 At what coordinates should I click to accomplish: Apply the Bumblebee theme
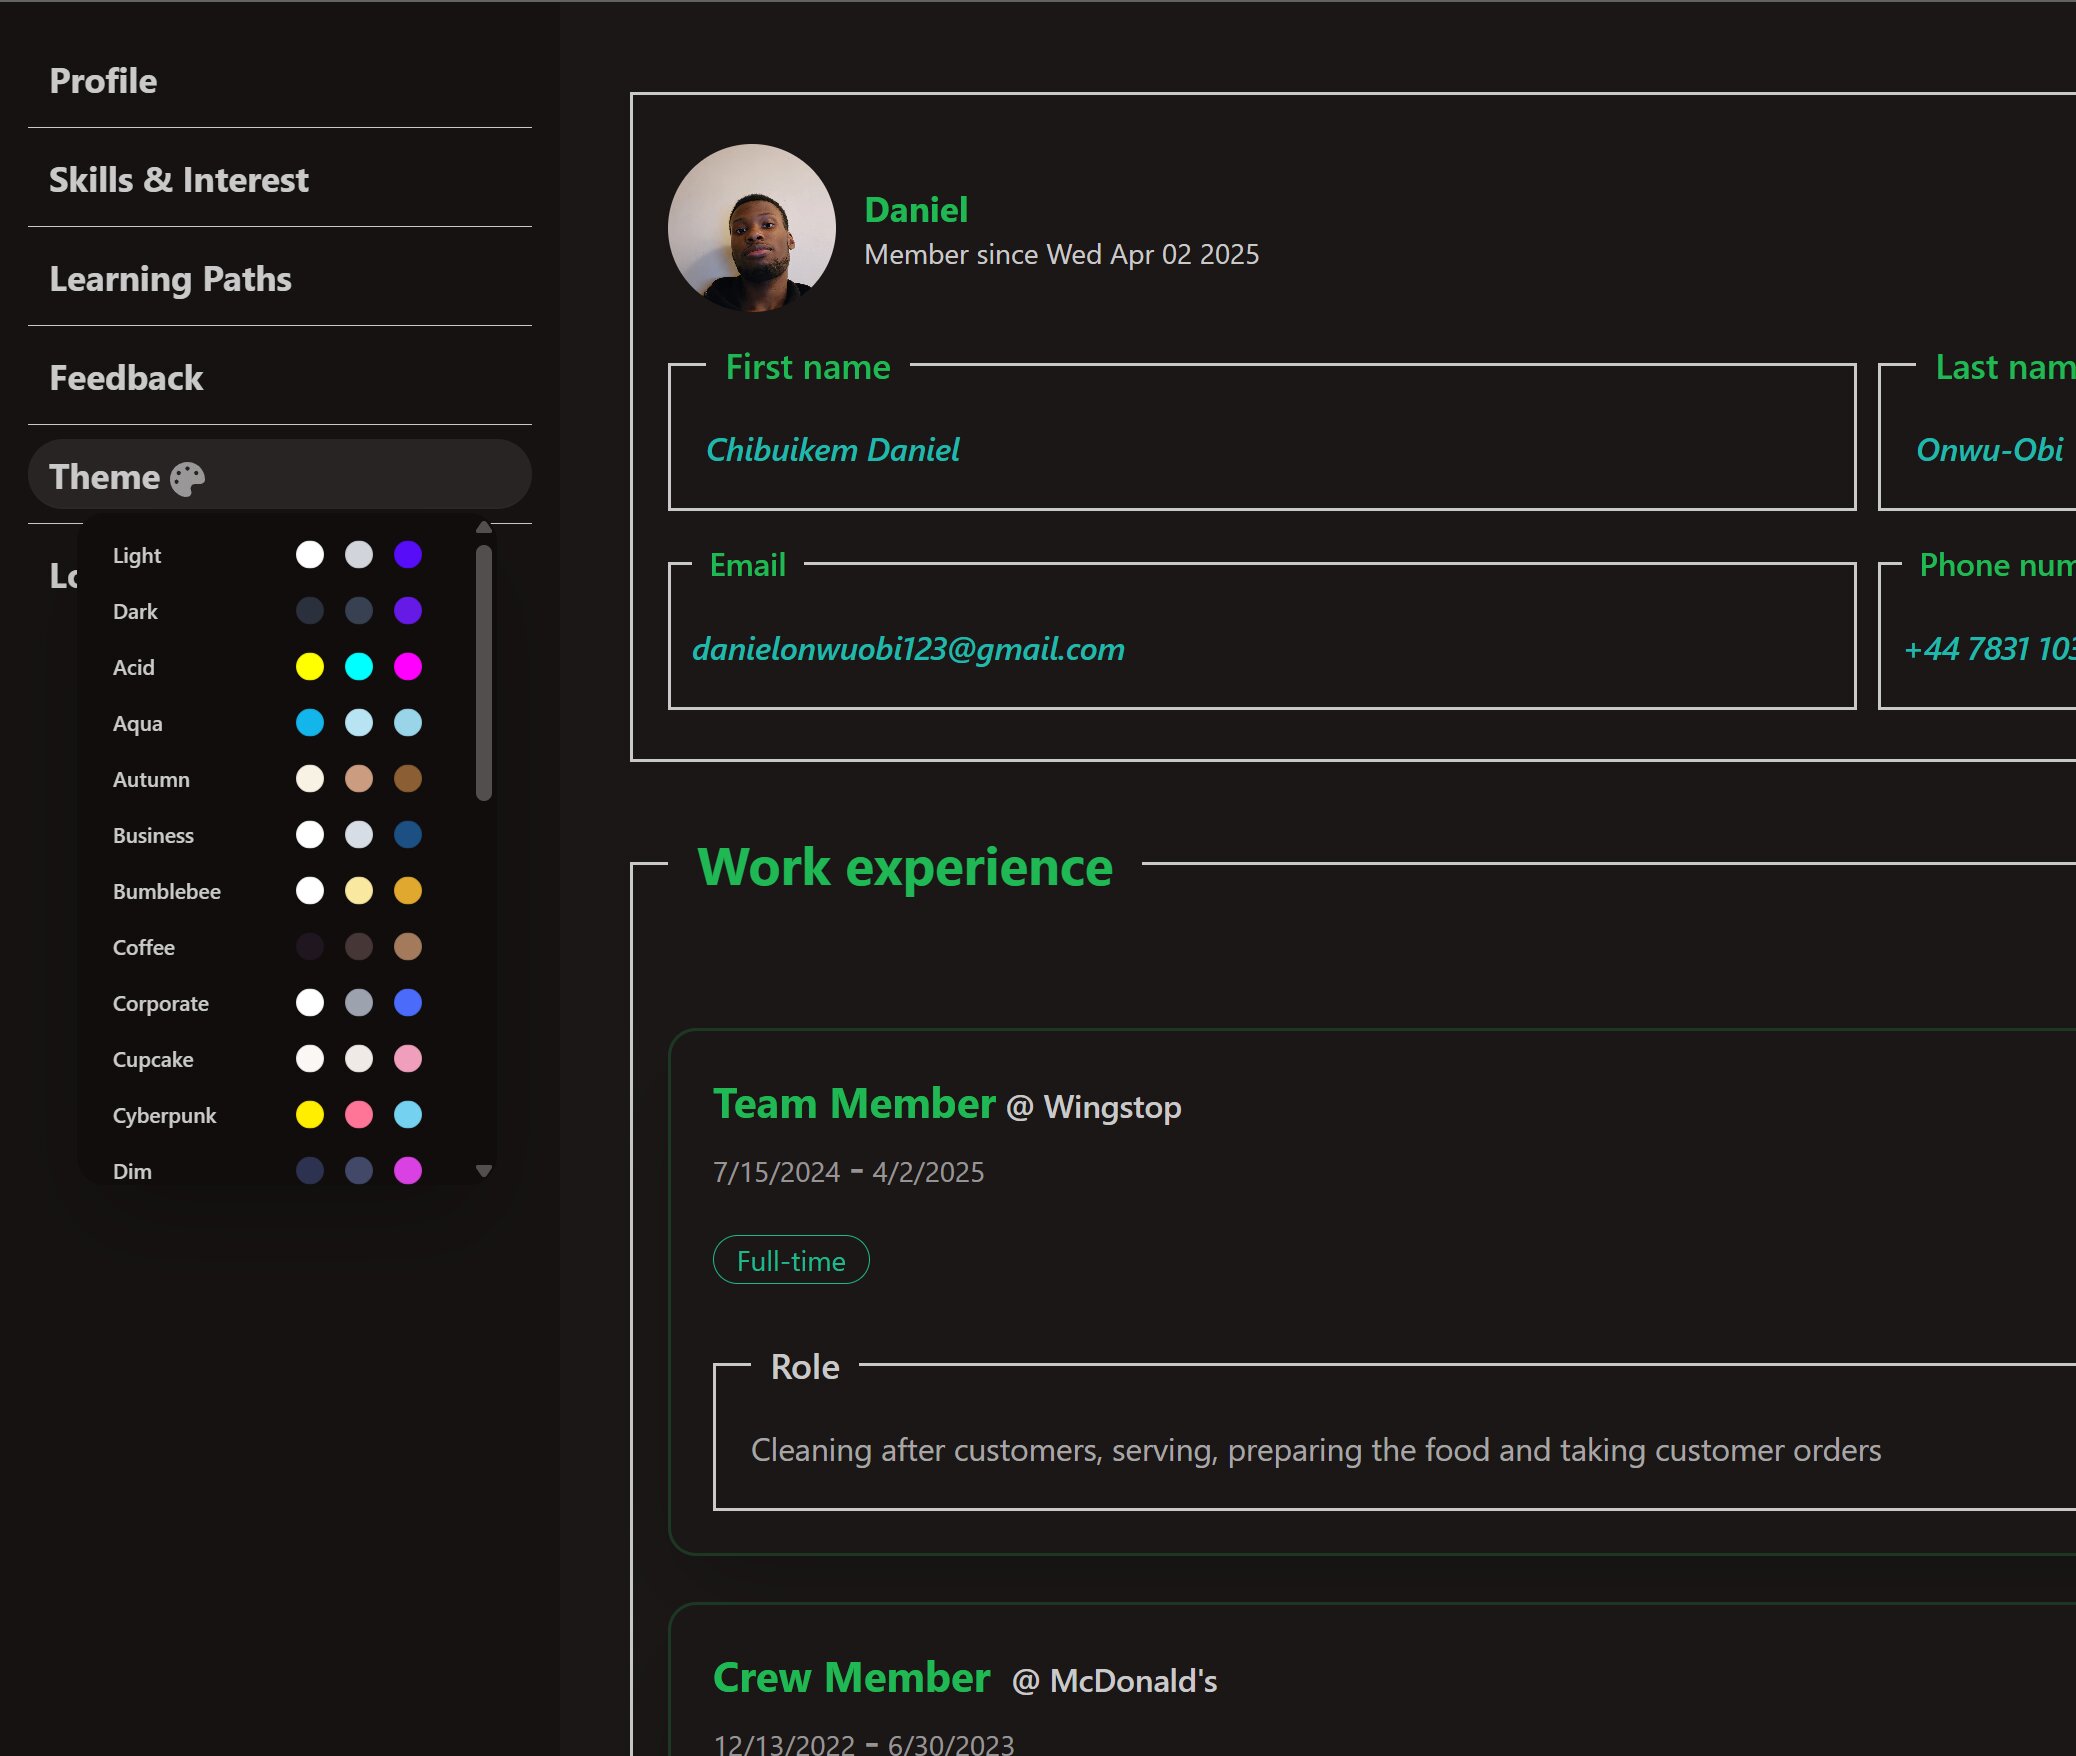click(167, 891)
